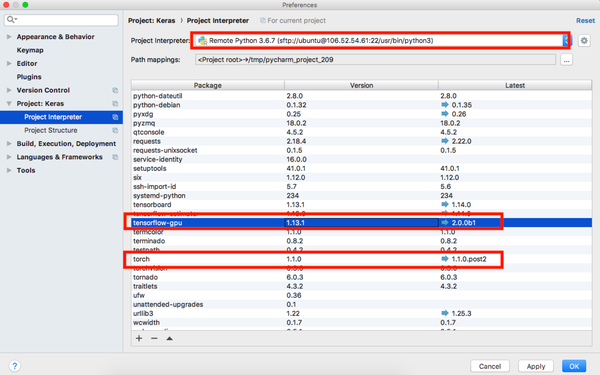600x375 pixels.
Task: Open the interpreter settings gear icon
Action: (584, 41)
